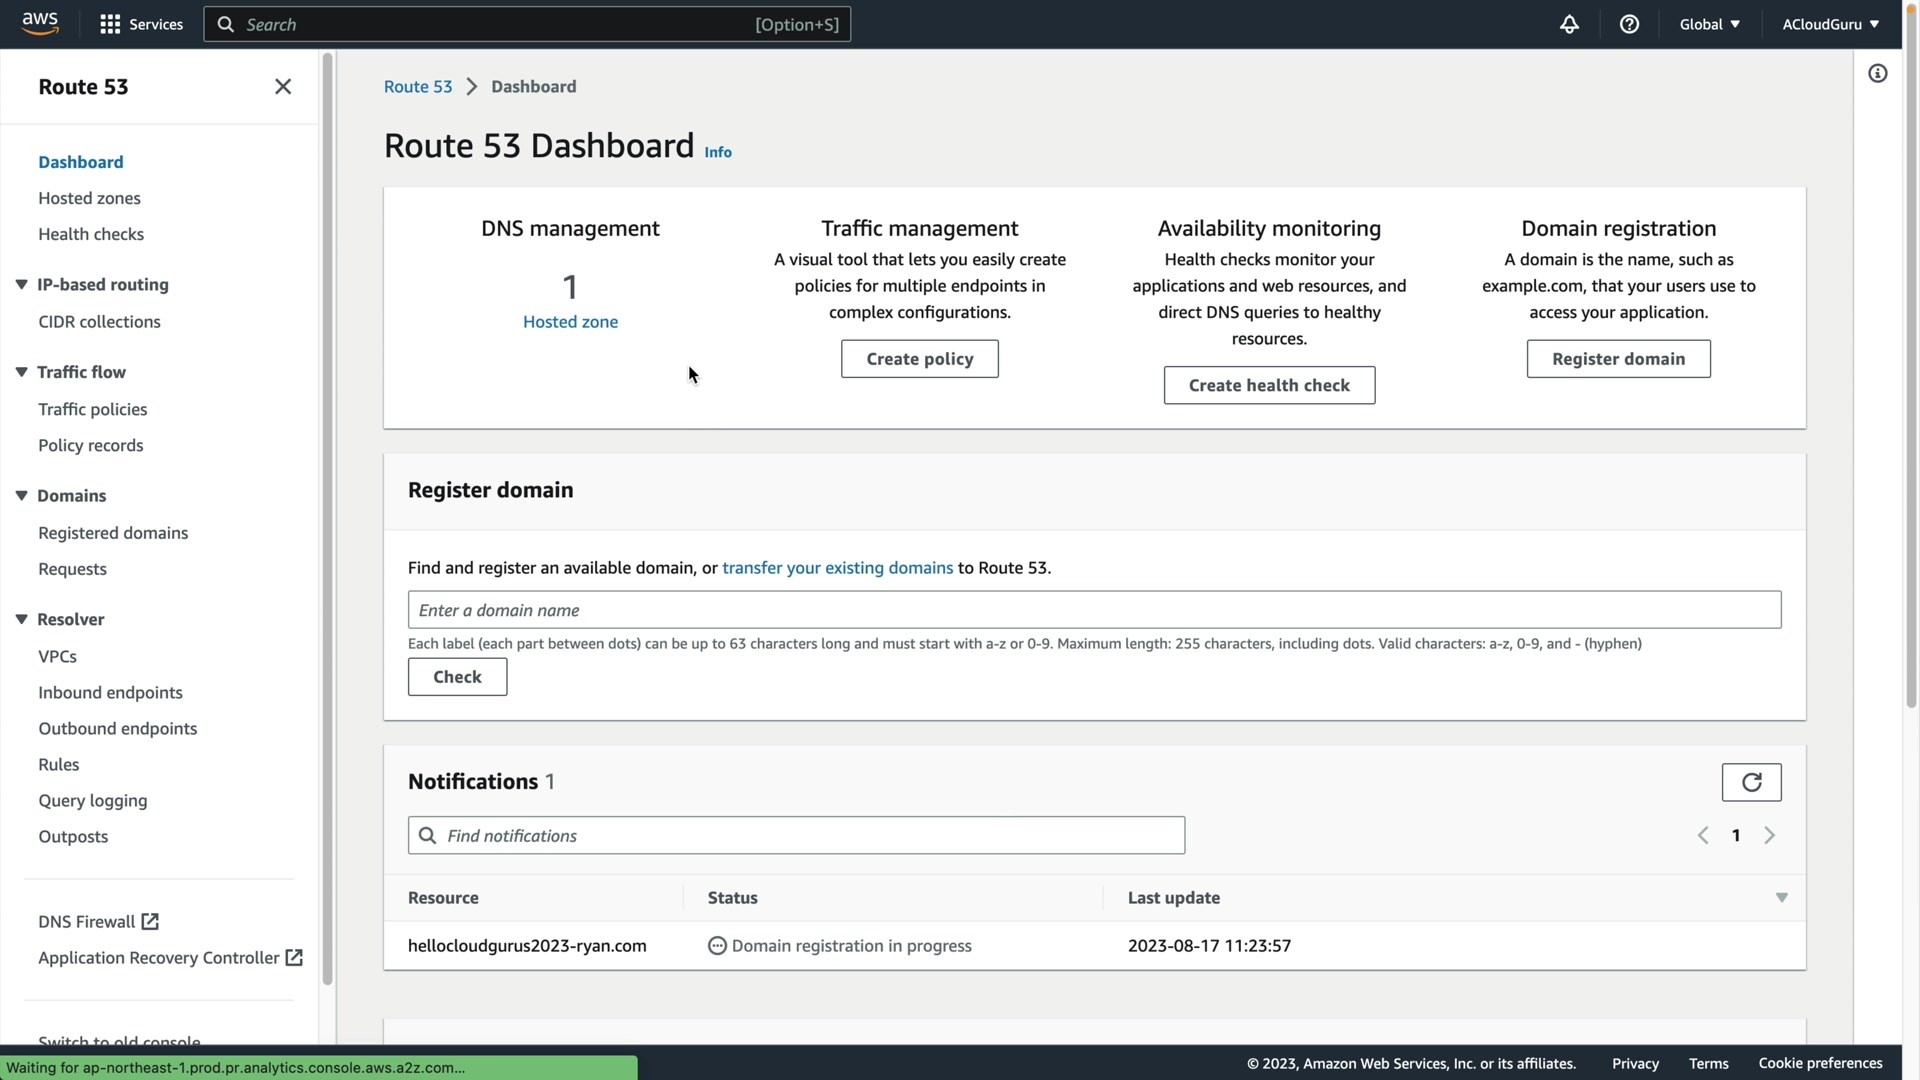Click the Create health check button
Viewport: 1920px width, 1080px height.
point(1268,385)
